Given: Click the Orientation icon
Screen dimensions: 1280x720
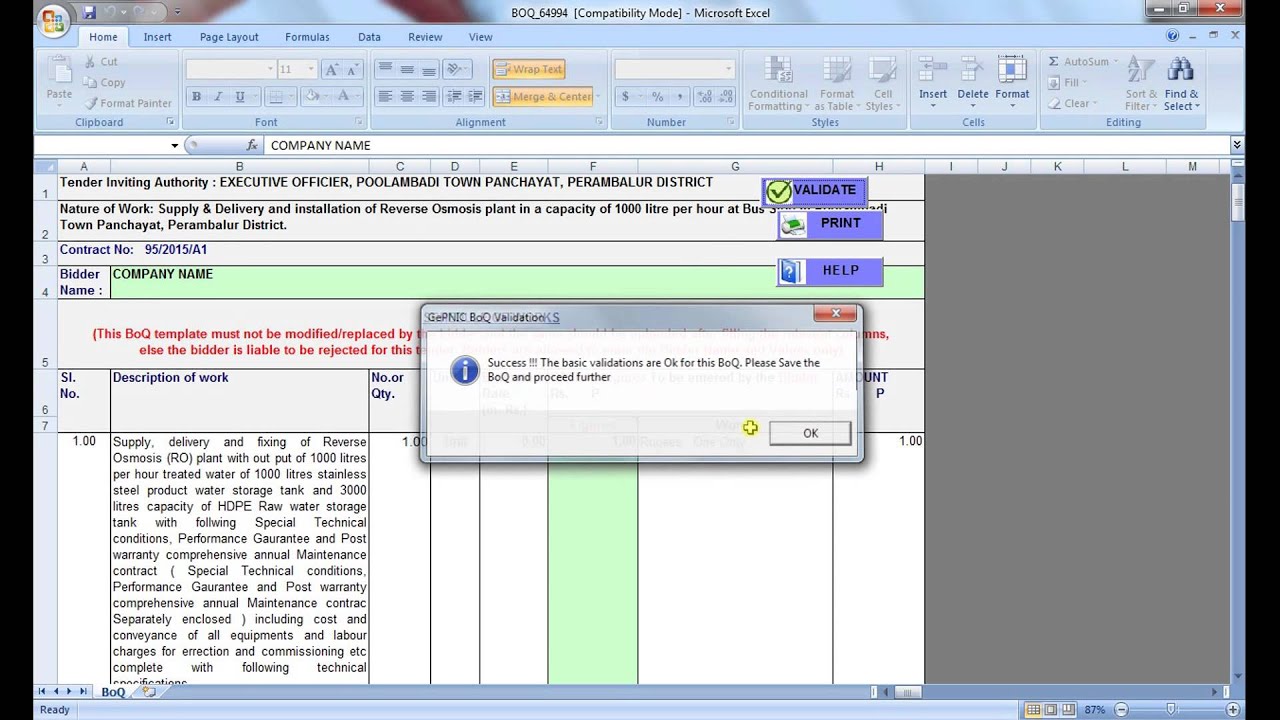Looking at the screenshot, I should coord(456,69).
